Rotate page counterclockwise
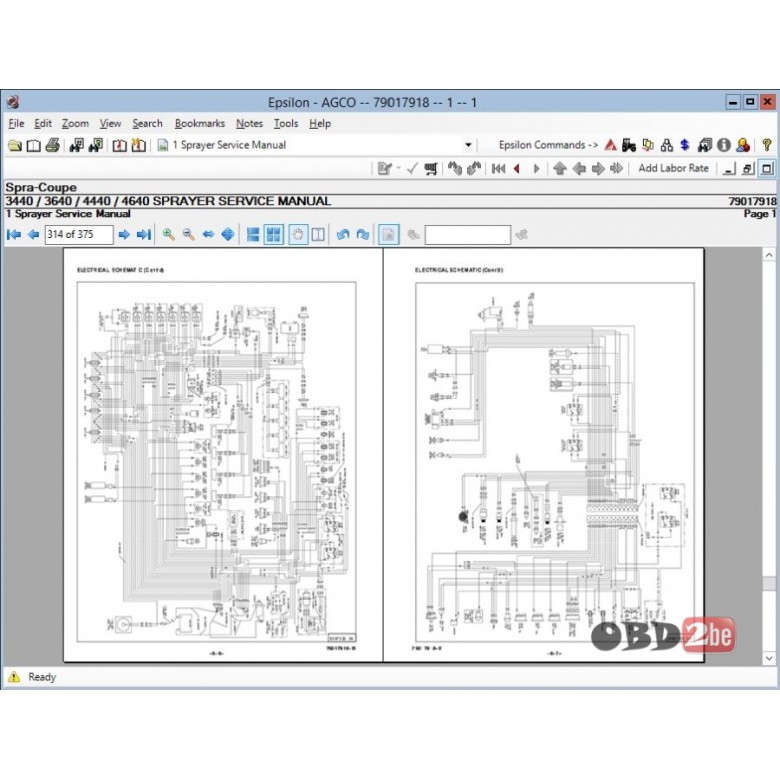The image size is (780, 780). pyautogui.click(x=343, y=234)
